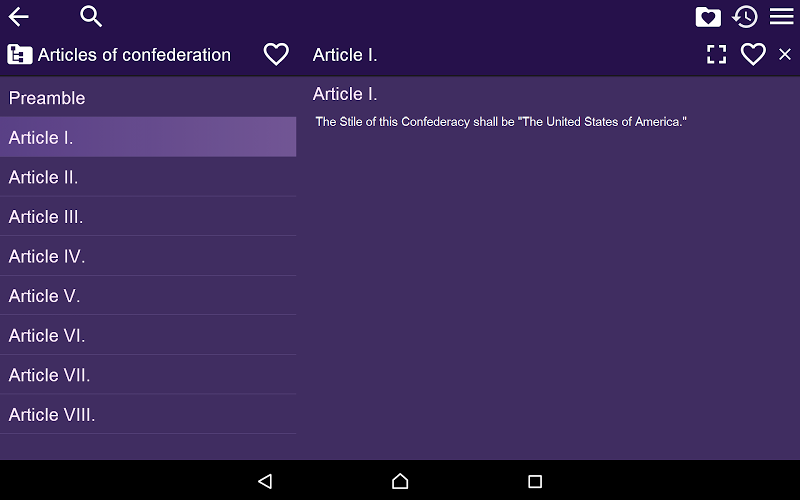800x500 pixels.
Task: Favorite the Articles of confederation document
Action: coord(276,54)
